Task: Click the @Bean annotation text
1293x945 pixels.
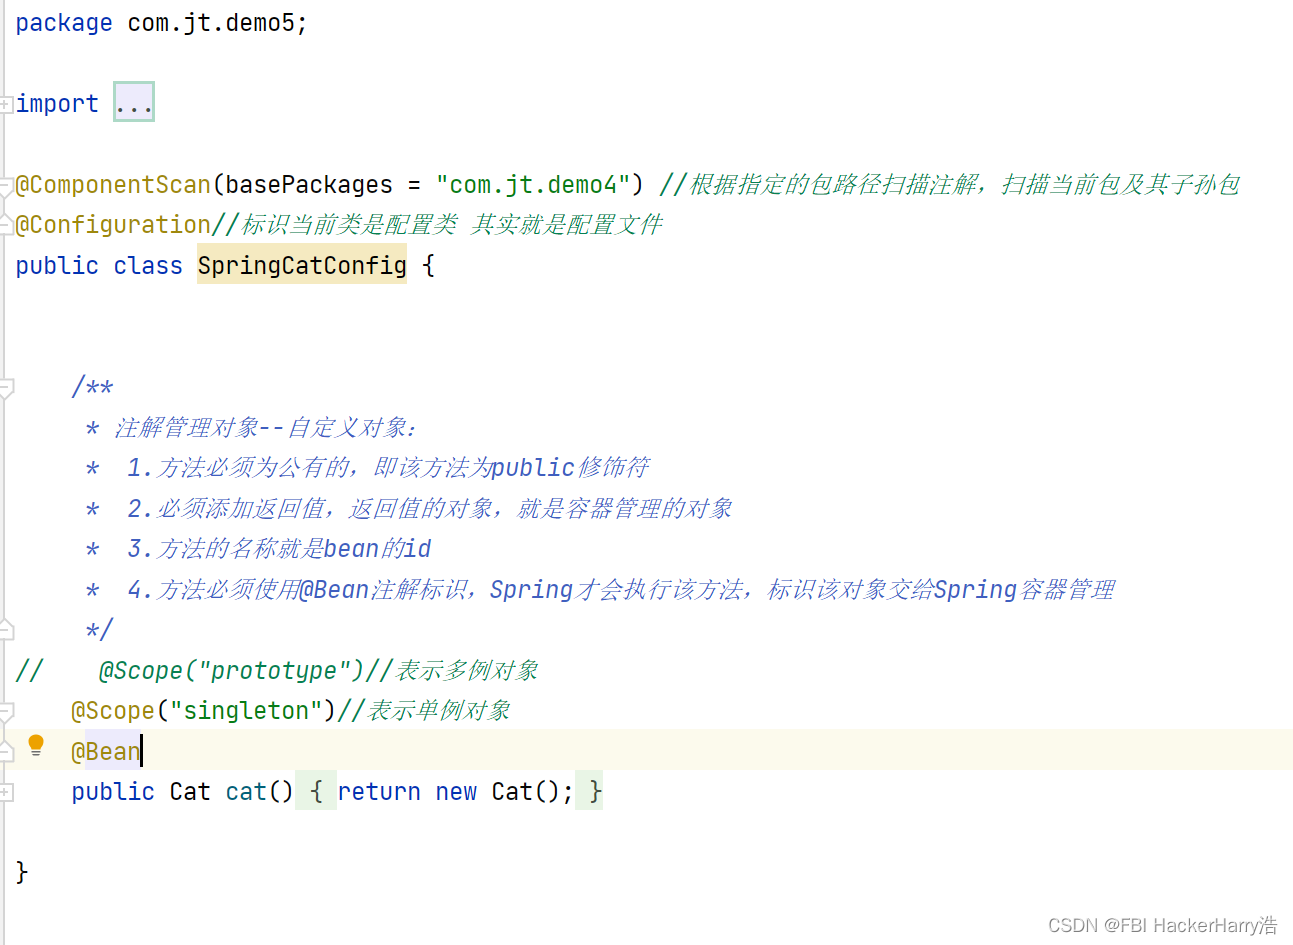Action: [x=106, y=751]
